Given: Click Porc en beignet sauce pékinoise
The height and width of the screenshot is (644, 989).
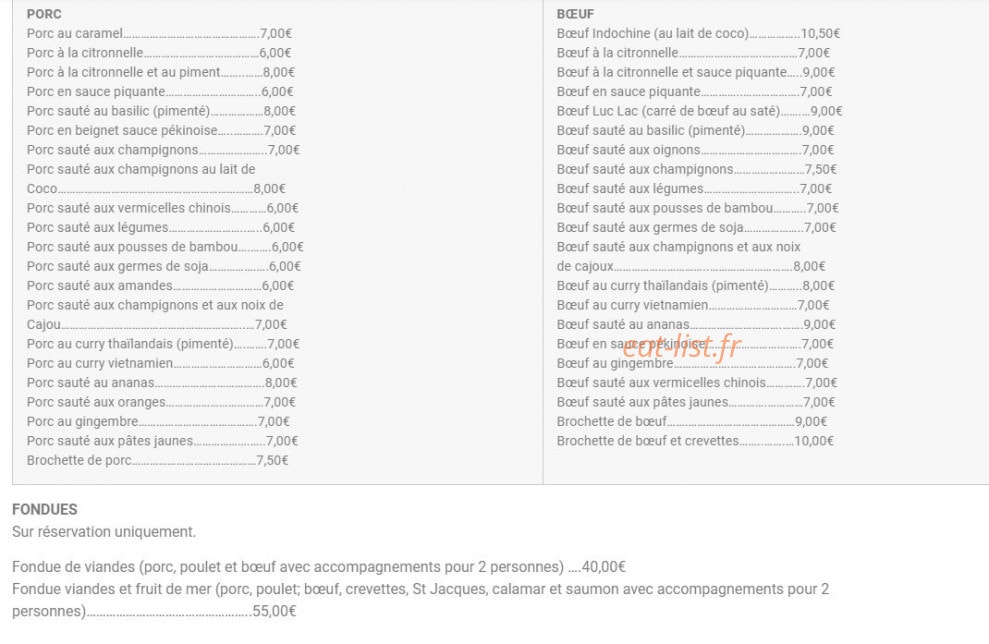Looking at the screenshot, I should coord(161,131).
